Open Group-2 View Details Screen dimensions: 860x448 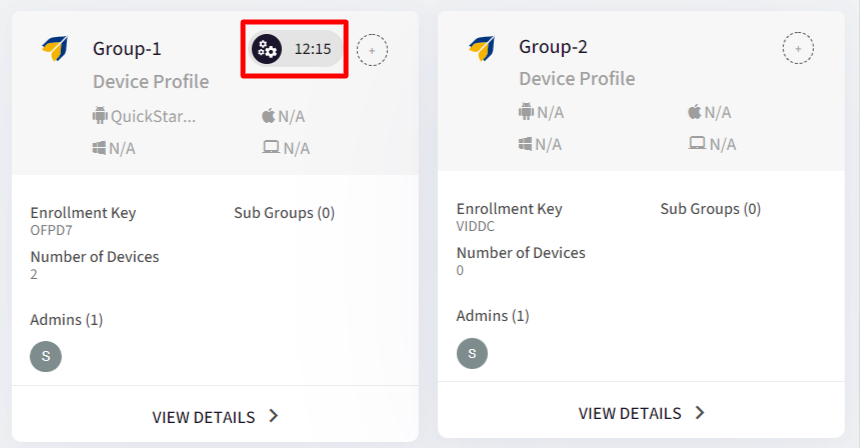tap(629, 413)
